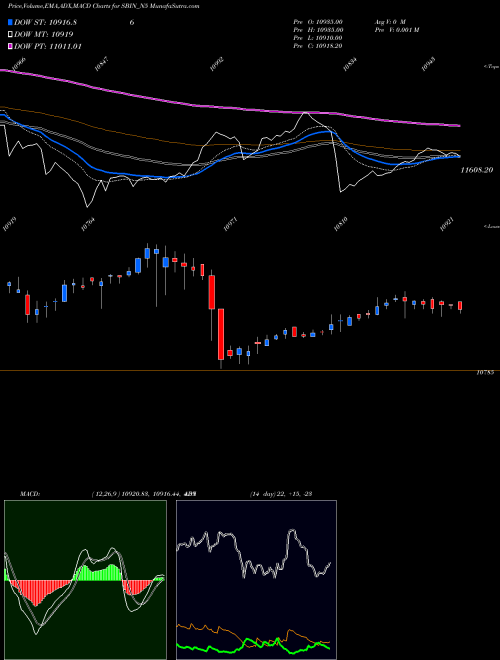The height and width of the screenshot is (660, 500).
Task: Click the white DOW MT legend swatch
Action: click(10, 34)
